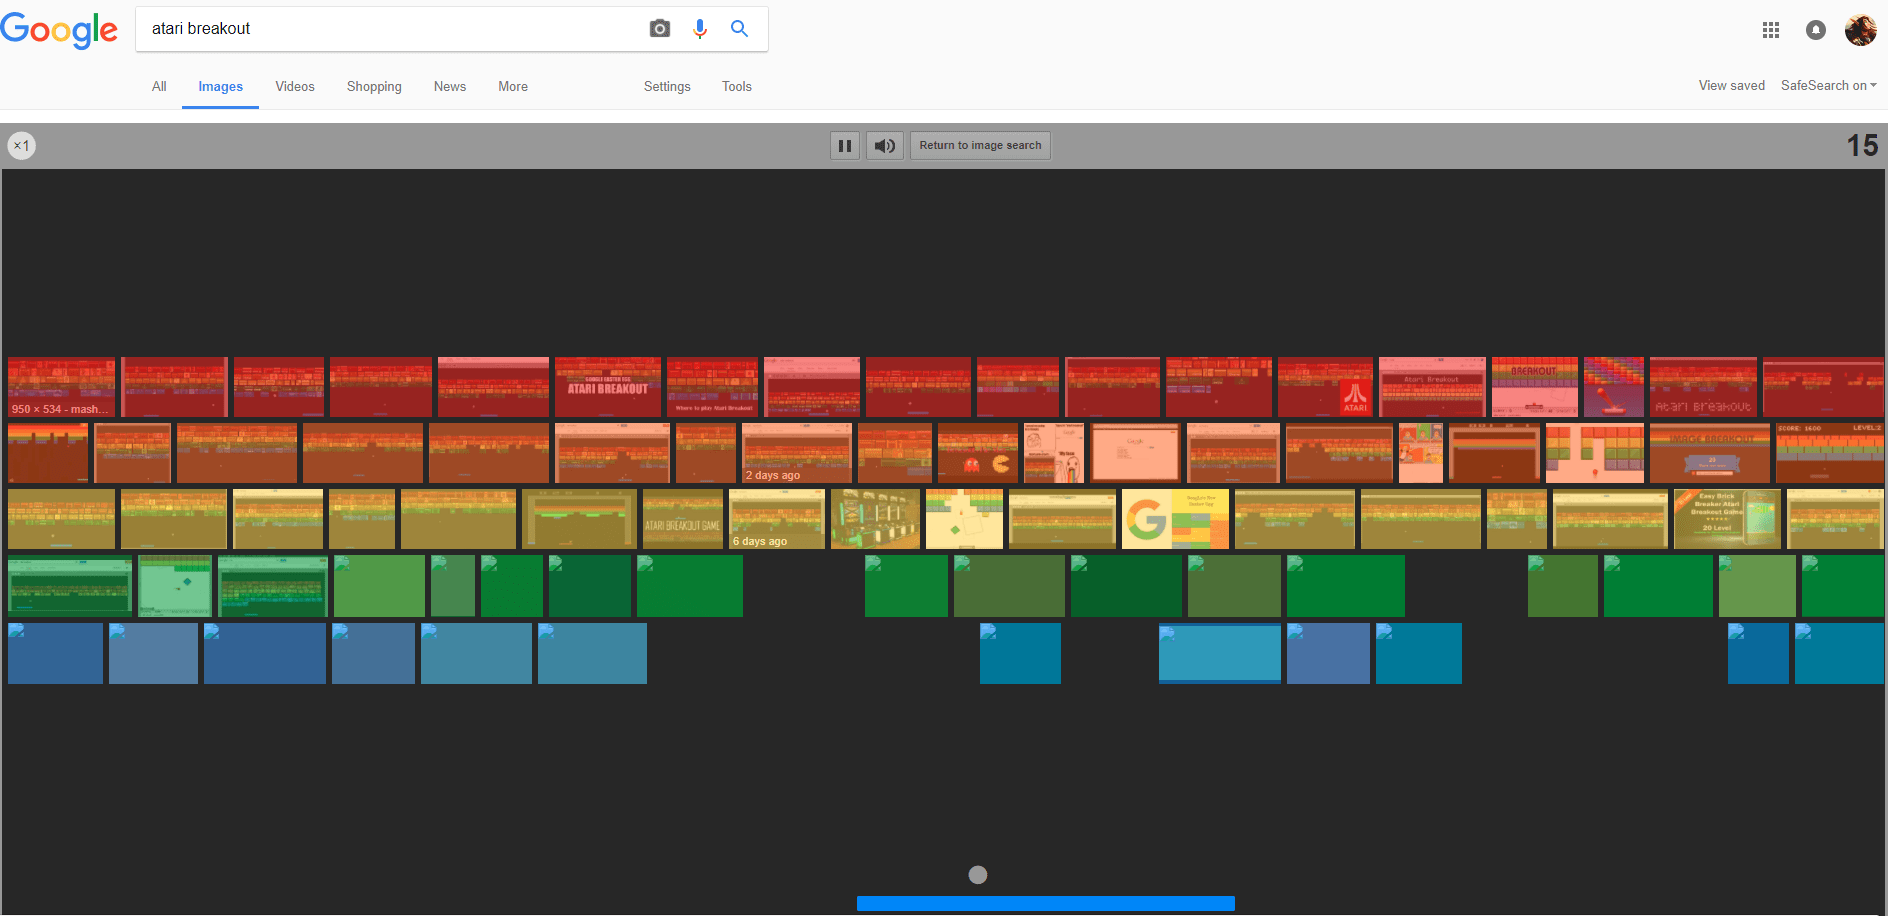Submit search with magnifying glass icon
This screenshot has width=1888, height=916.
(x=740, y=29)
